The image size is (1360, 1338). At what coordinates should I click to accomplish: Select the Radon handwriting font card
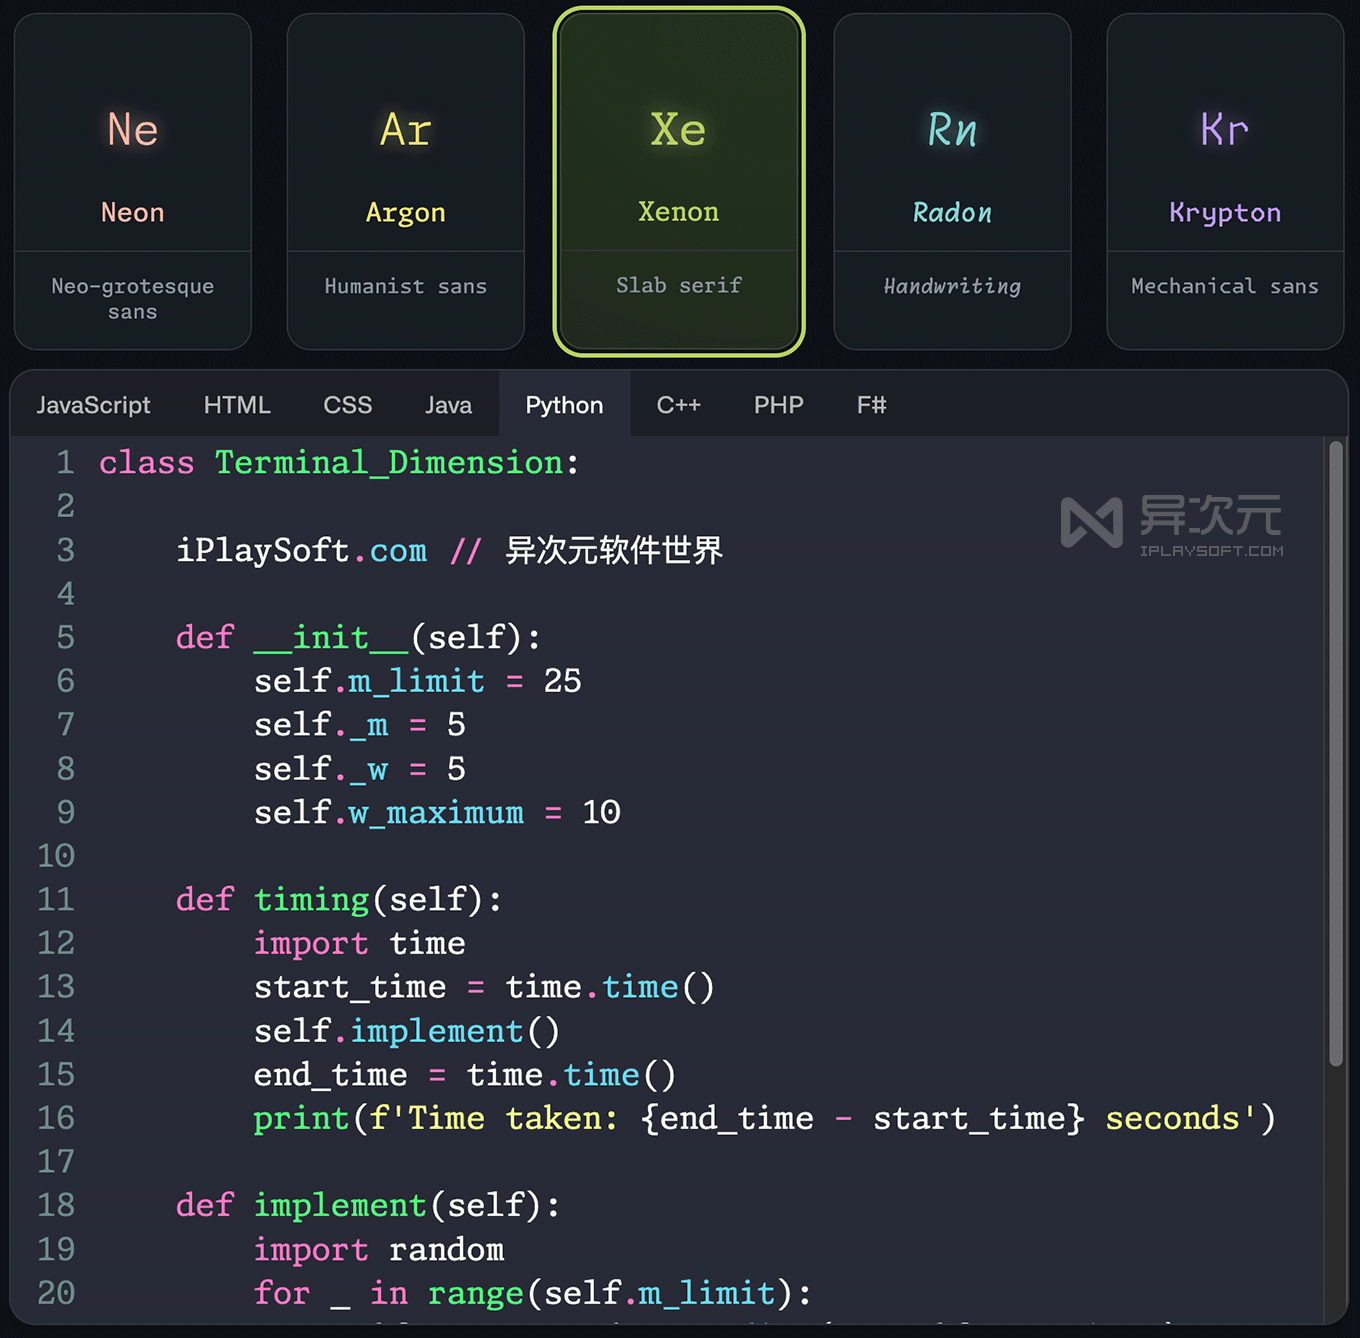click(951, 182)
